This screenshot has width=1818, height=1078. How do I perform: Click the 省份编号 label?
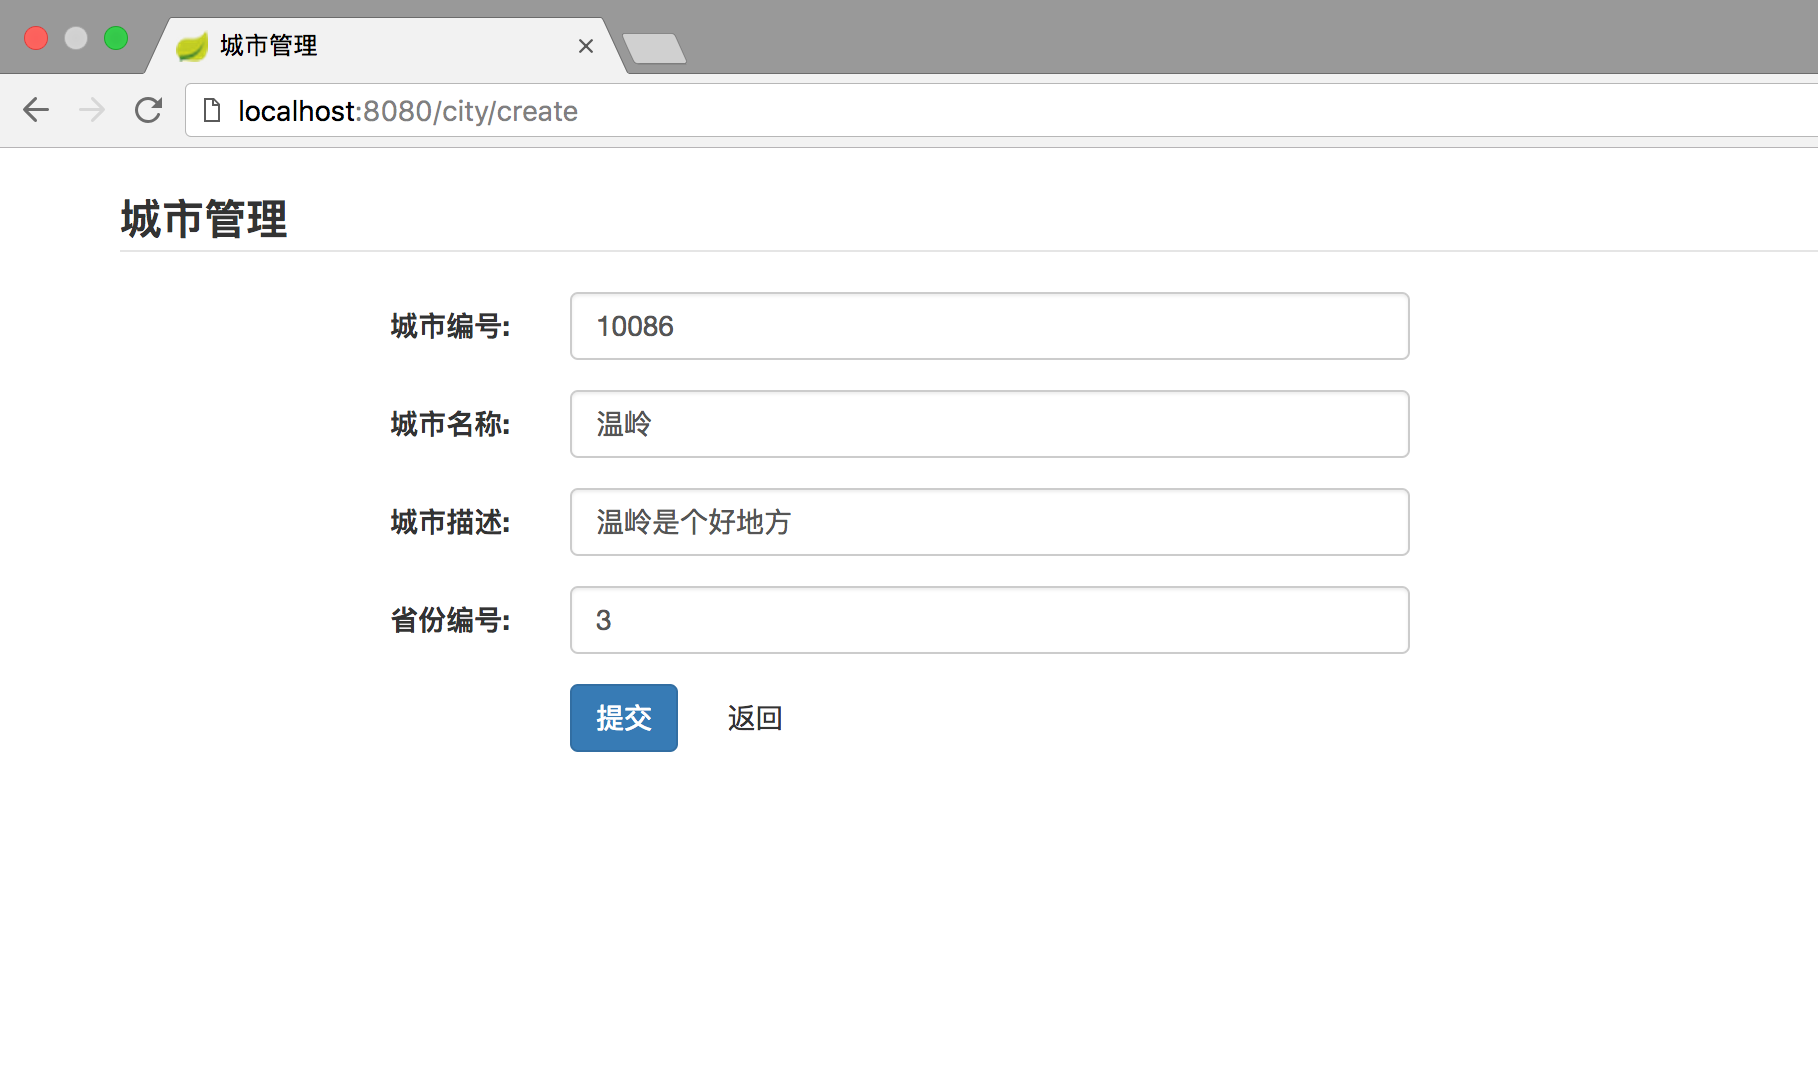(x=450, y=620)
